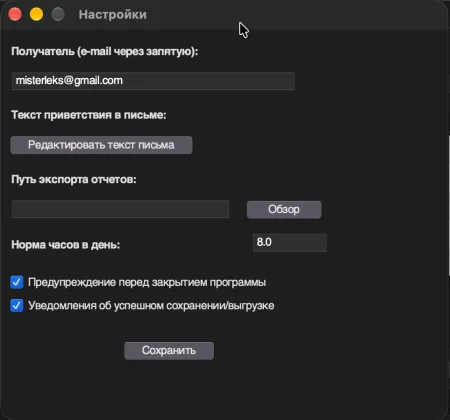Click the 'Получатель (e-mail через запятую):' label
Image resolution: width=450 pixels, height=420 pixels.
click(x=105, y=52)
